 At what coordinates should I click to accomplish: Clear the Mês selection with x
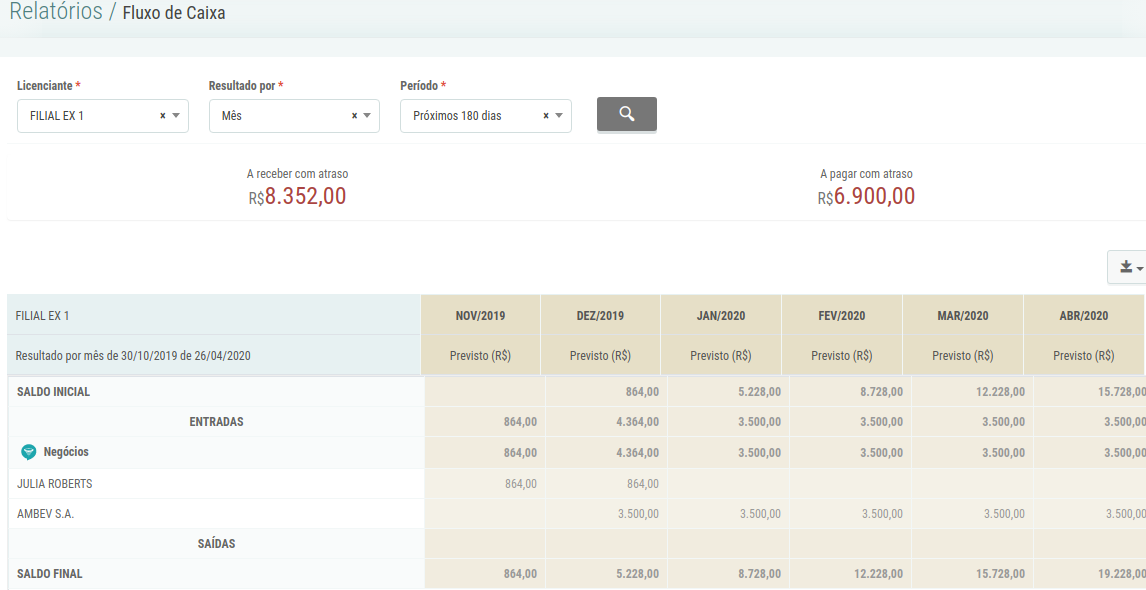[354, 116]
